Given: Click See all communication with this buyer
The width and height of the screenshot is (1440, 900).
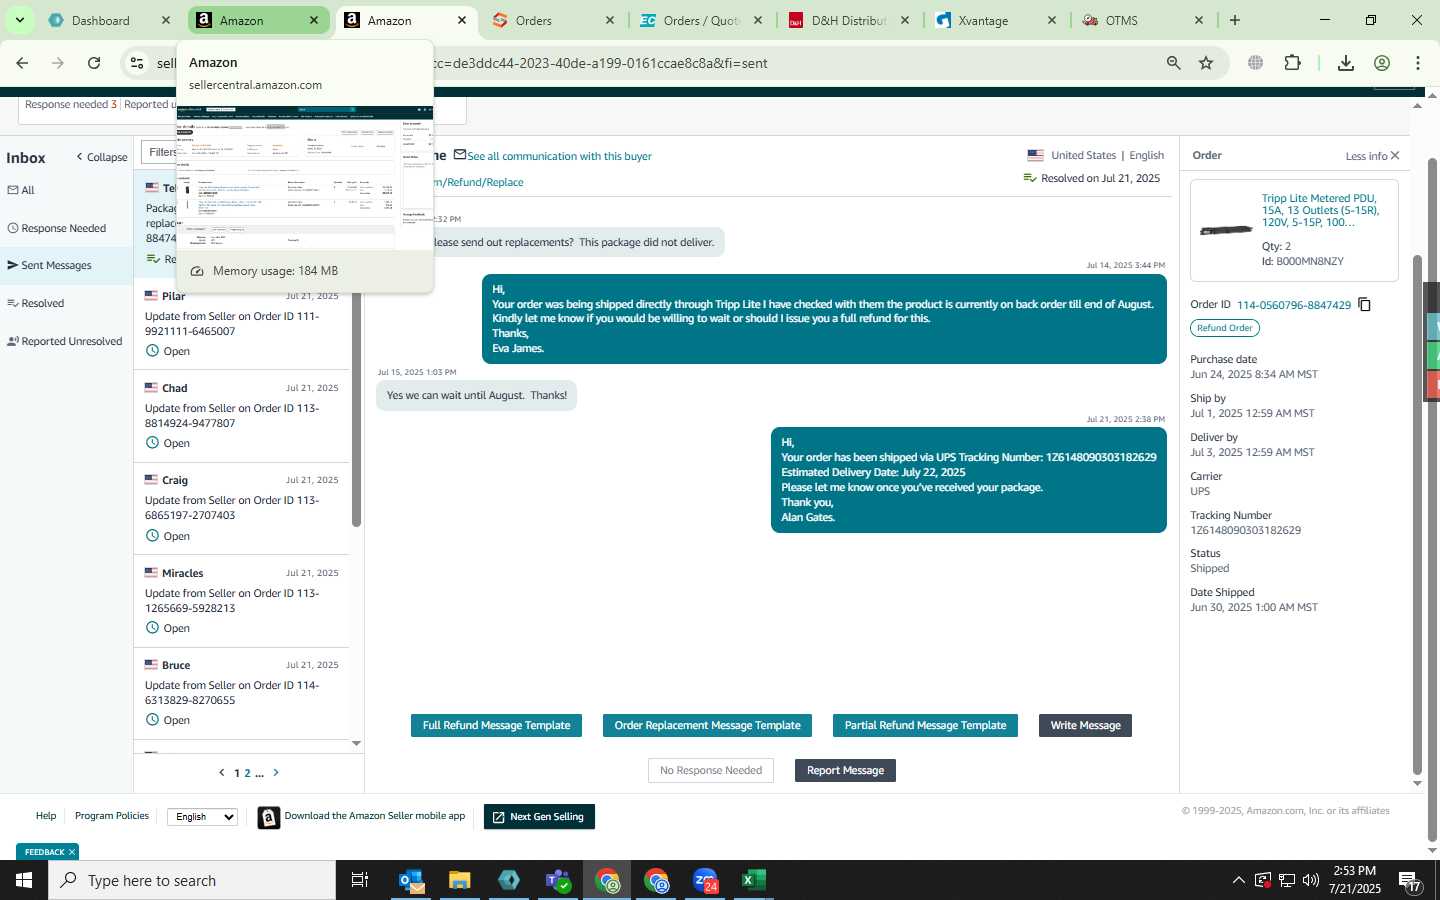Looking at the screenshot, I should tap(559, 156).
